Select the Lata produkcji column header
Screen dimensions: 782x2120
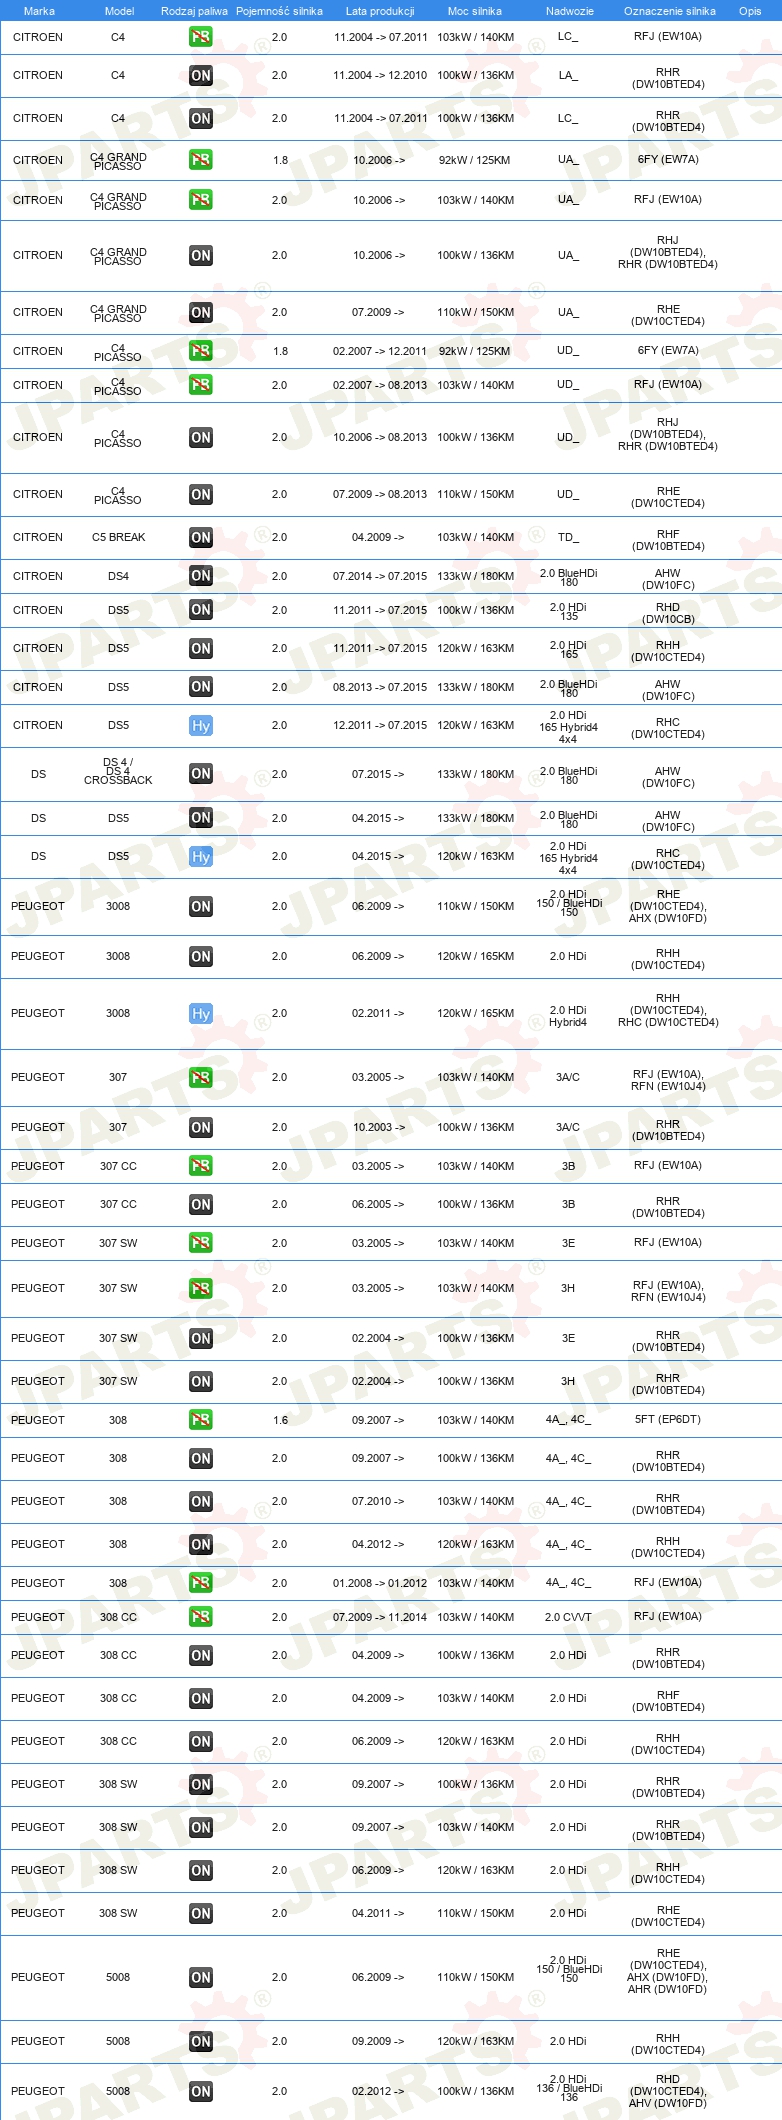(380, 11)
